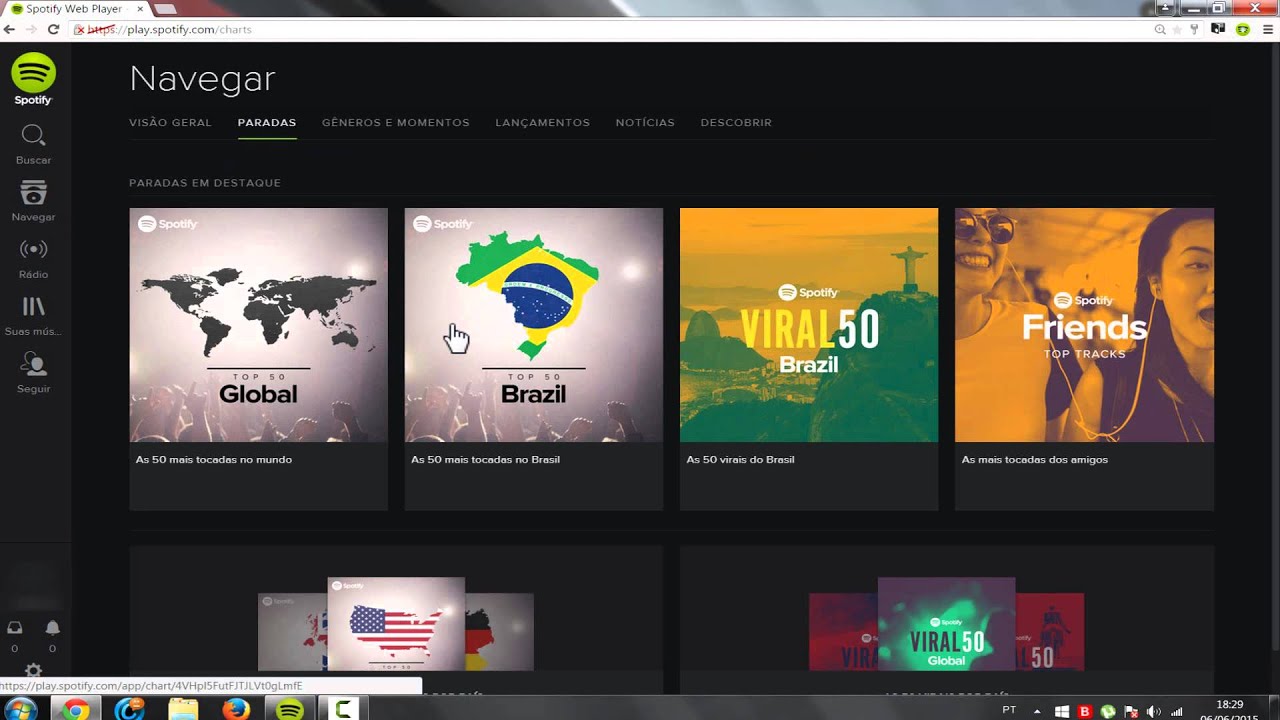Select the Paradas tab
The height and width of the screenshot is (720, 1280).
(267, 122)
